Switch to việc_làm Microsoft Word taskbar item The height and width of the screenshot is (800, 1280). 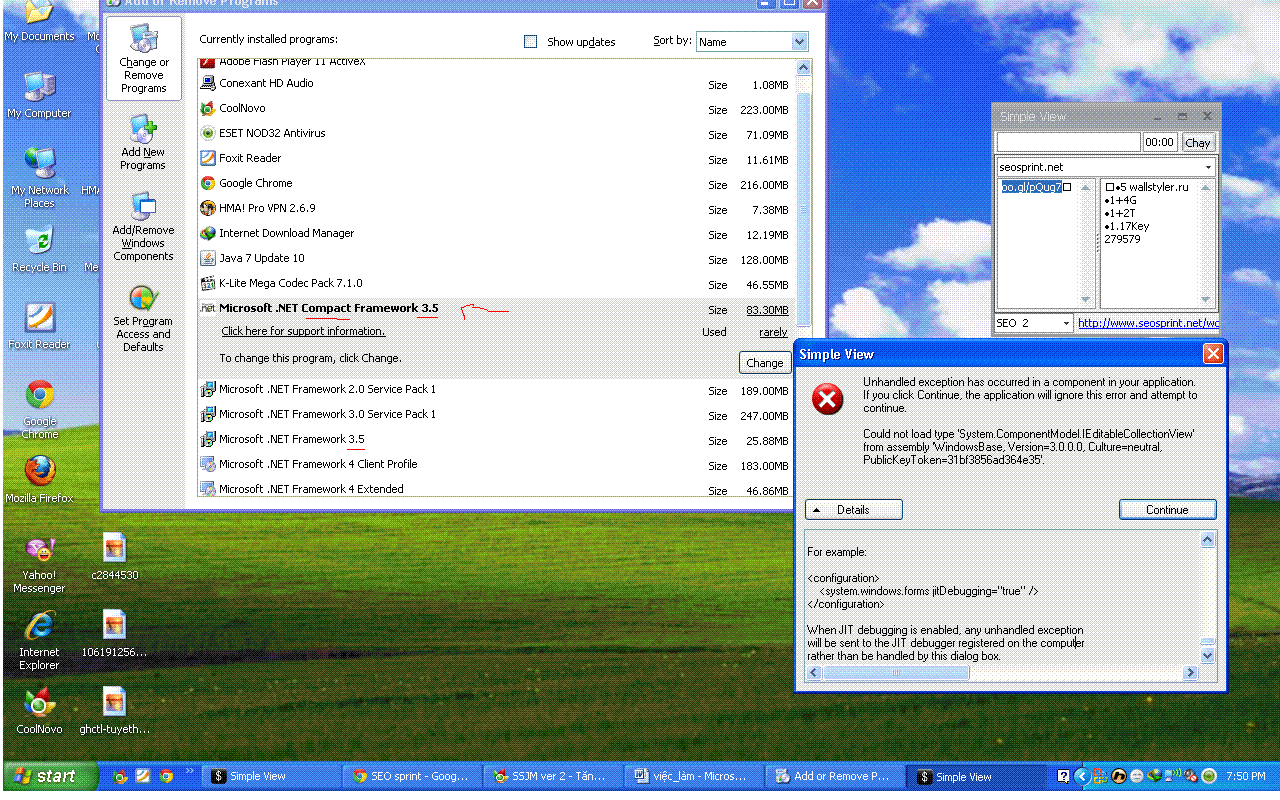[x=692, y=777]
